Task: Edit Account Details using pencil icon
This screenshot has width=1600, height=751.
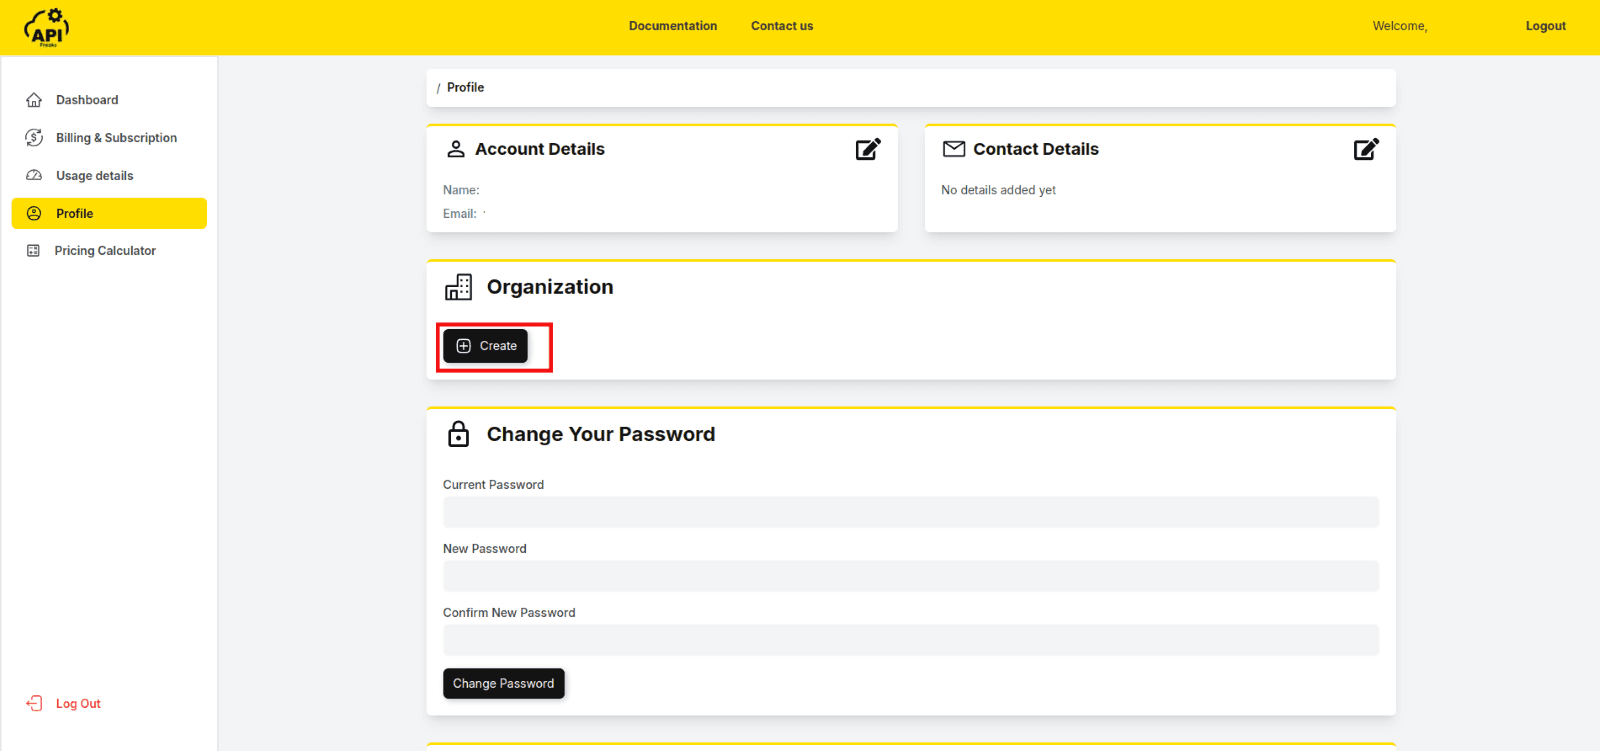Action: [868, 149]
